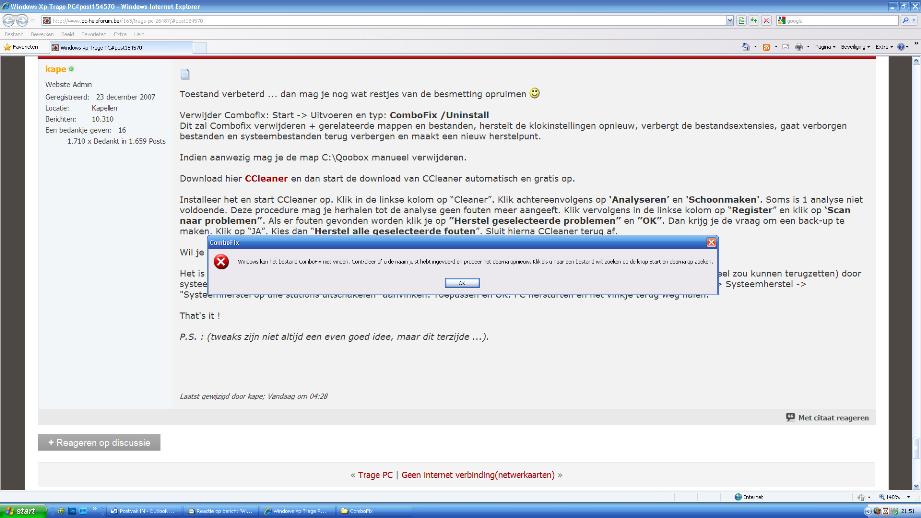Expand the Home button dropdown arrow
The width and height of the screenshot is (921, 518).
(x=755, y=47)
